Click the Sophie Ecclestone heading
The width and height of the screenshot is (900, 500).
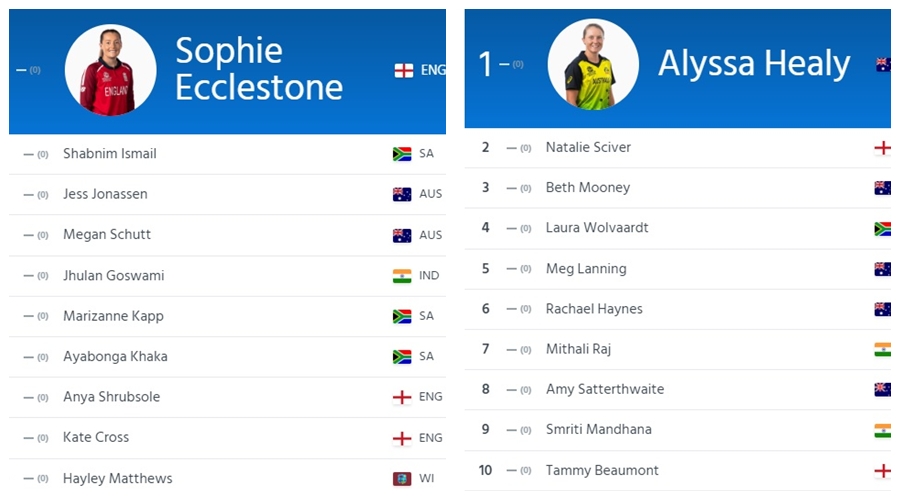[x=258, y=68]
